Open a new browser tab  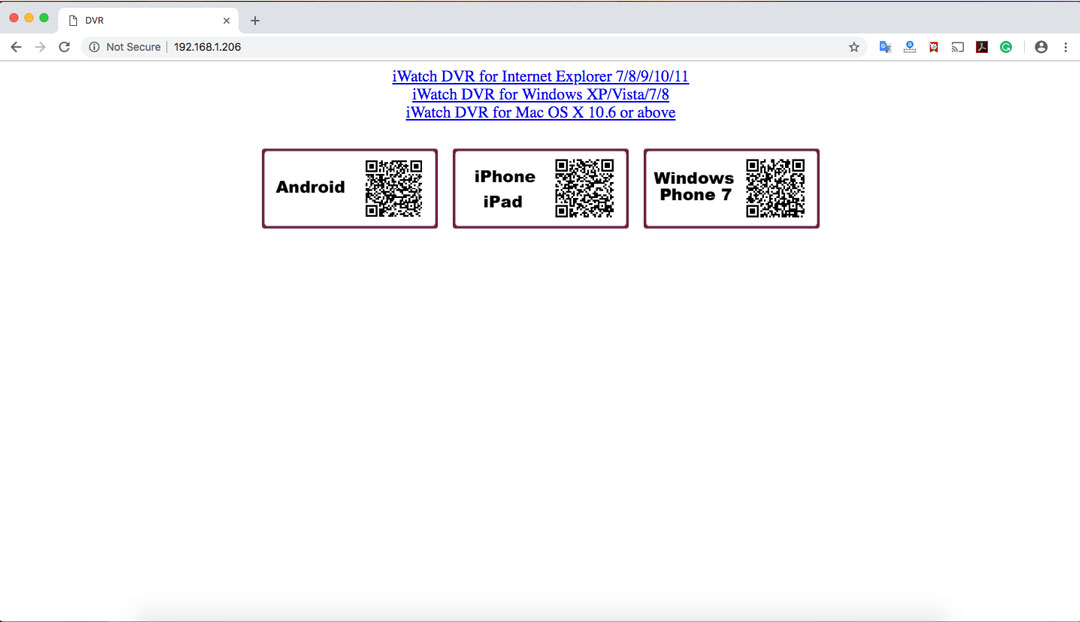pyautogui.click(x=255, y=21)
